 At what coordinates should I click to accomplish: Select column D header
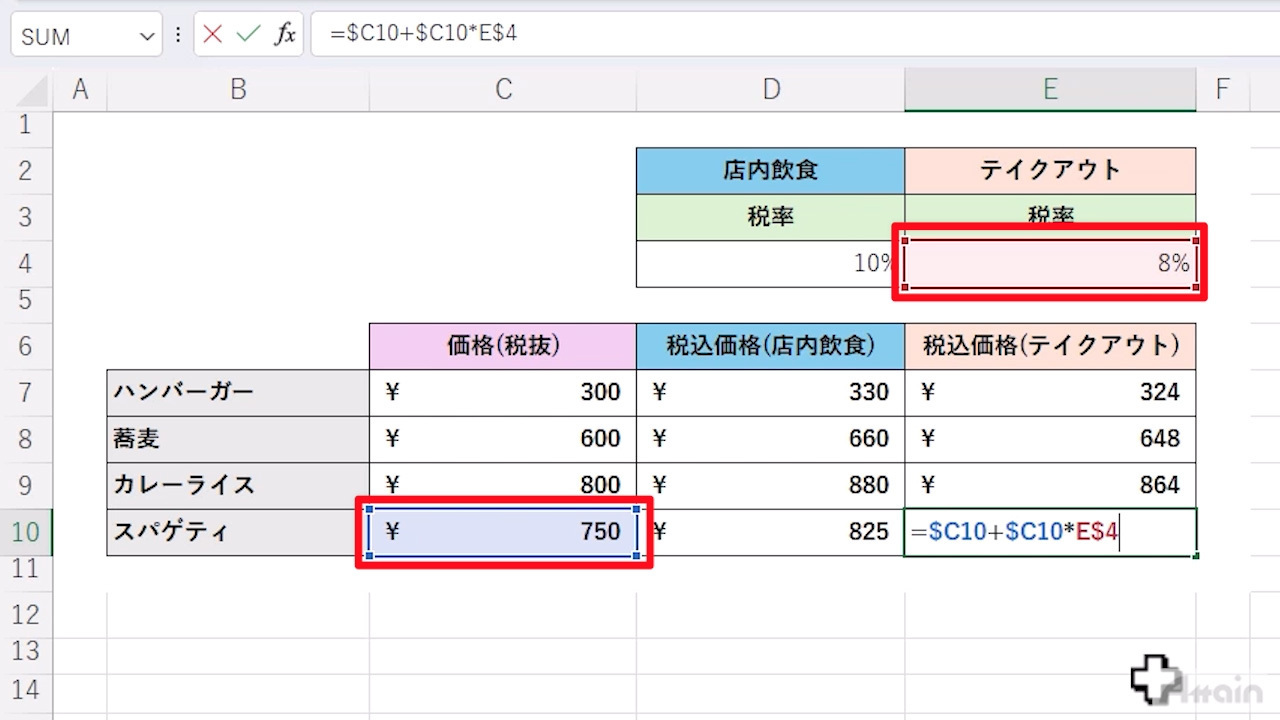coord(771,90)
